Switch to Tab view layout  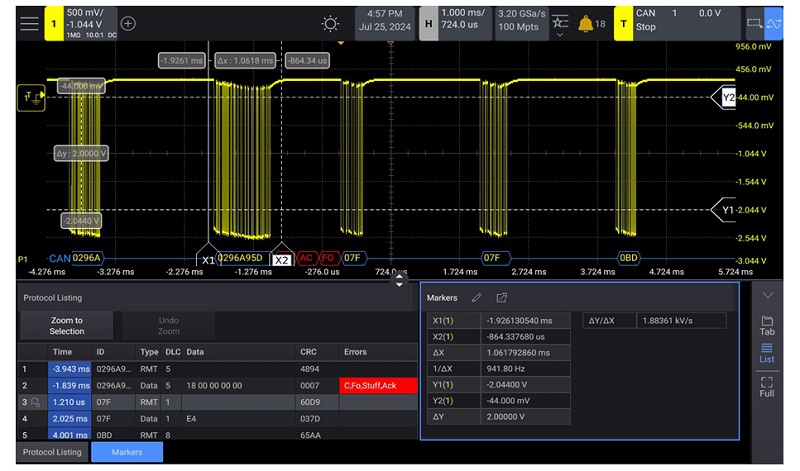click(x=767, y=326)
